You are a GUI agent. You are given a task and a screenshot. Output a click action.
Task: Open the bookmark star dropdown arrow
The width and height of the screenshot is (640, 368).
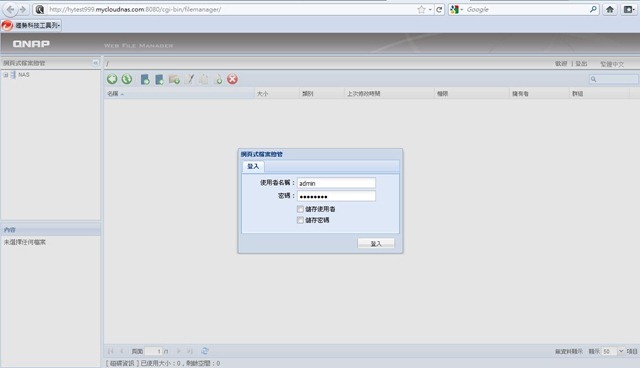[x=430, y=9]
